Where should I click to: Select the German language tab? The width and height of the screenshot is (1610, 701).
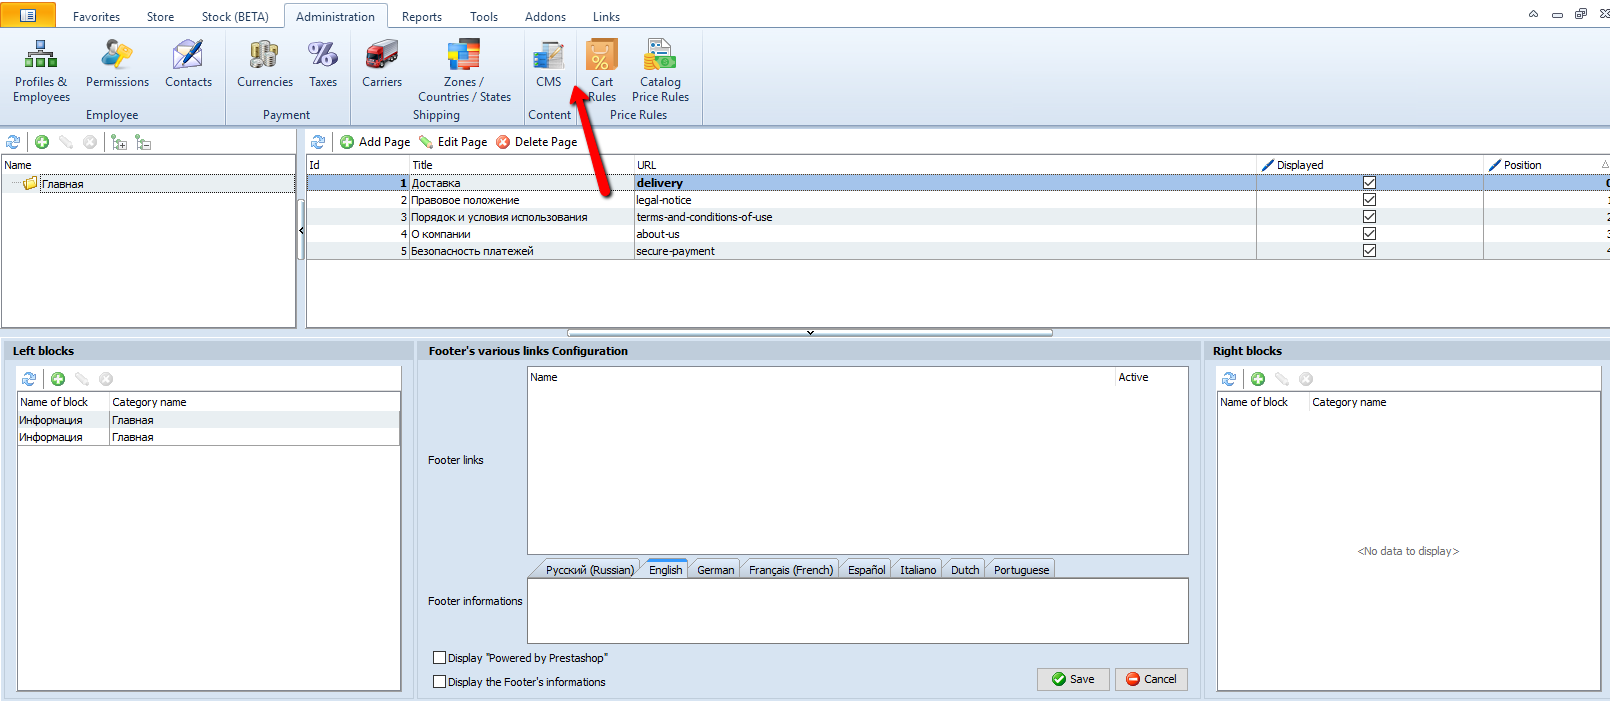point(715,570)
